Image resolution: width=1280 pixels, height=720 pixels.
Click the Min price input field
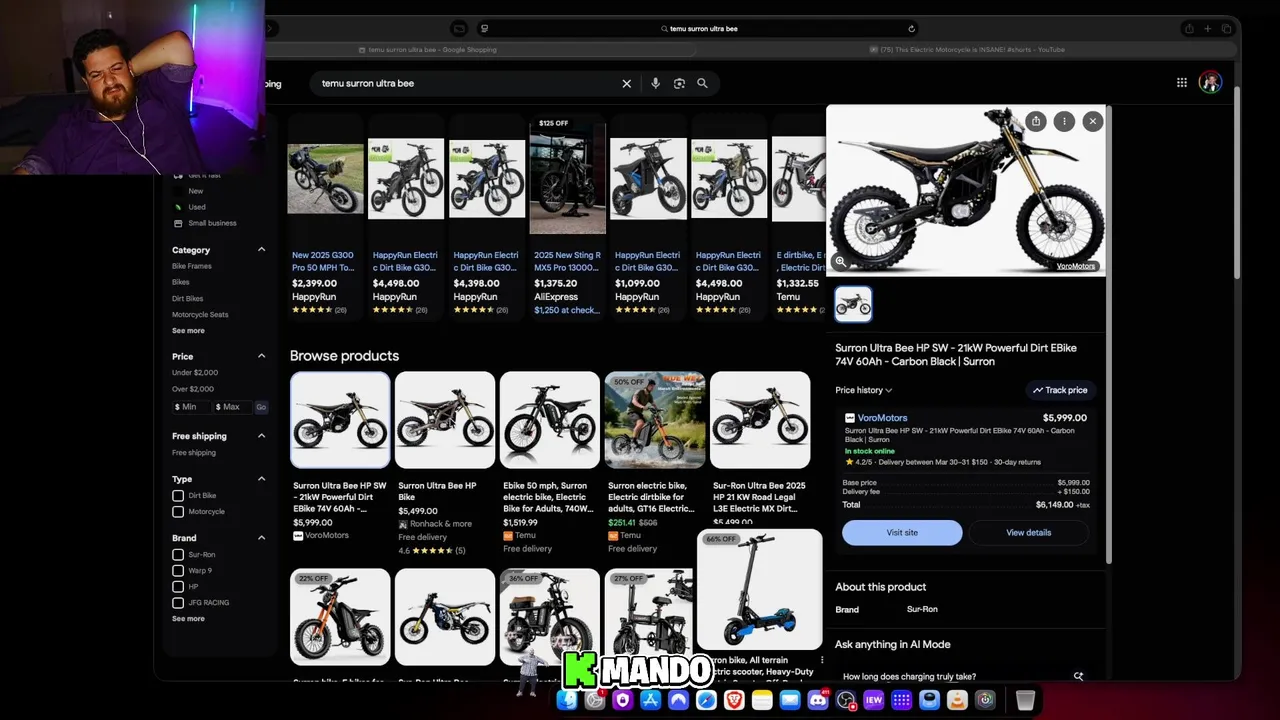(191, 407)
